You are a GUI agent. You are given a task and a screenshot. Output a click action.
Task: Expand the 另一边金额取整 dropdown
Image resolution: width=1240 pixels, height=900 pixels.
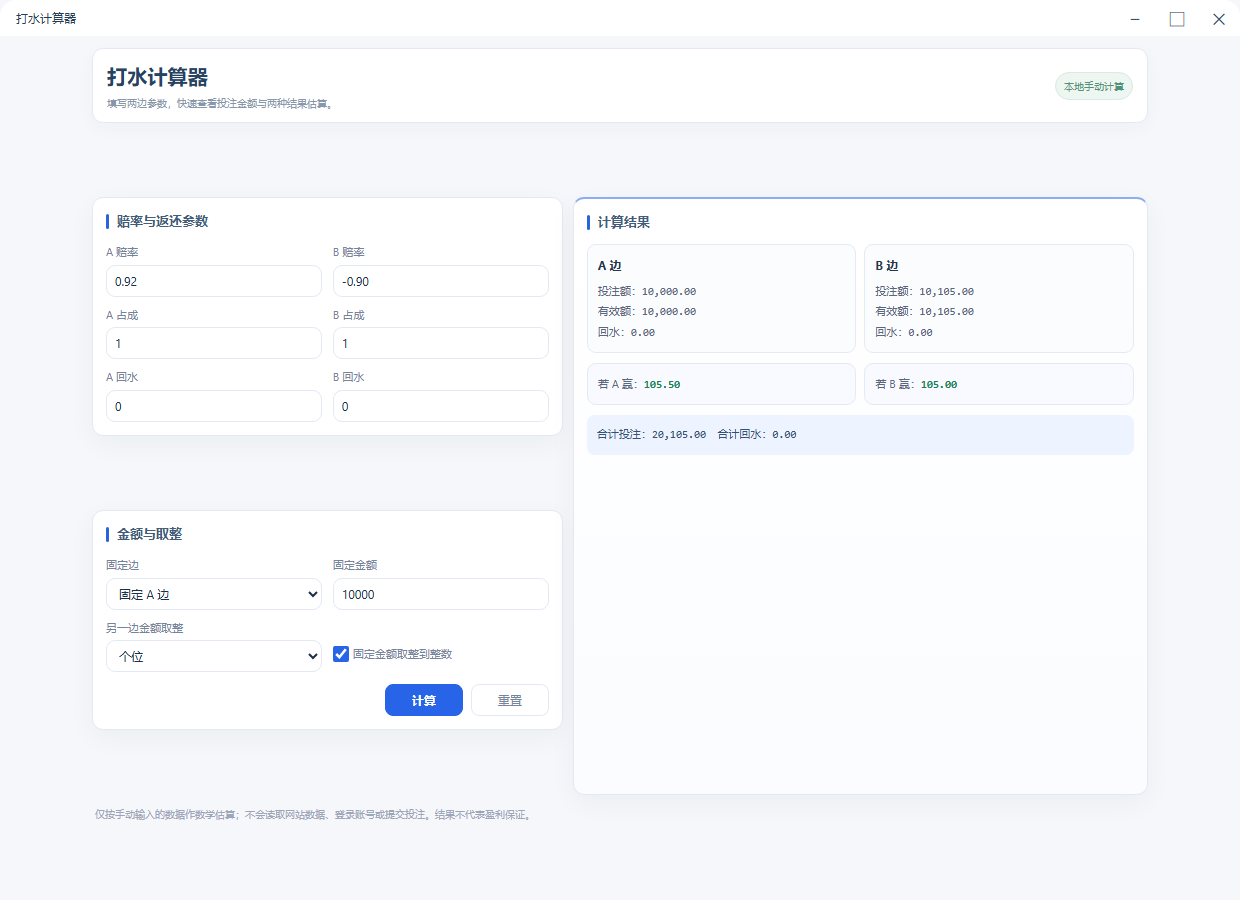(214, 656)
